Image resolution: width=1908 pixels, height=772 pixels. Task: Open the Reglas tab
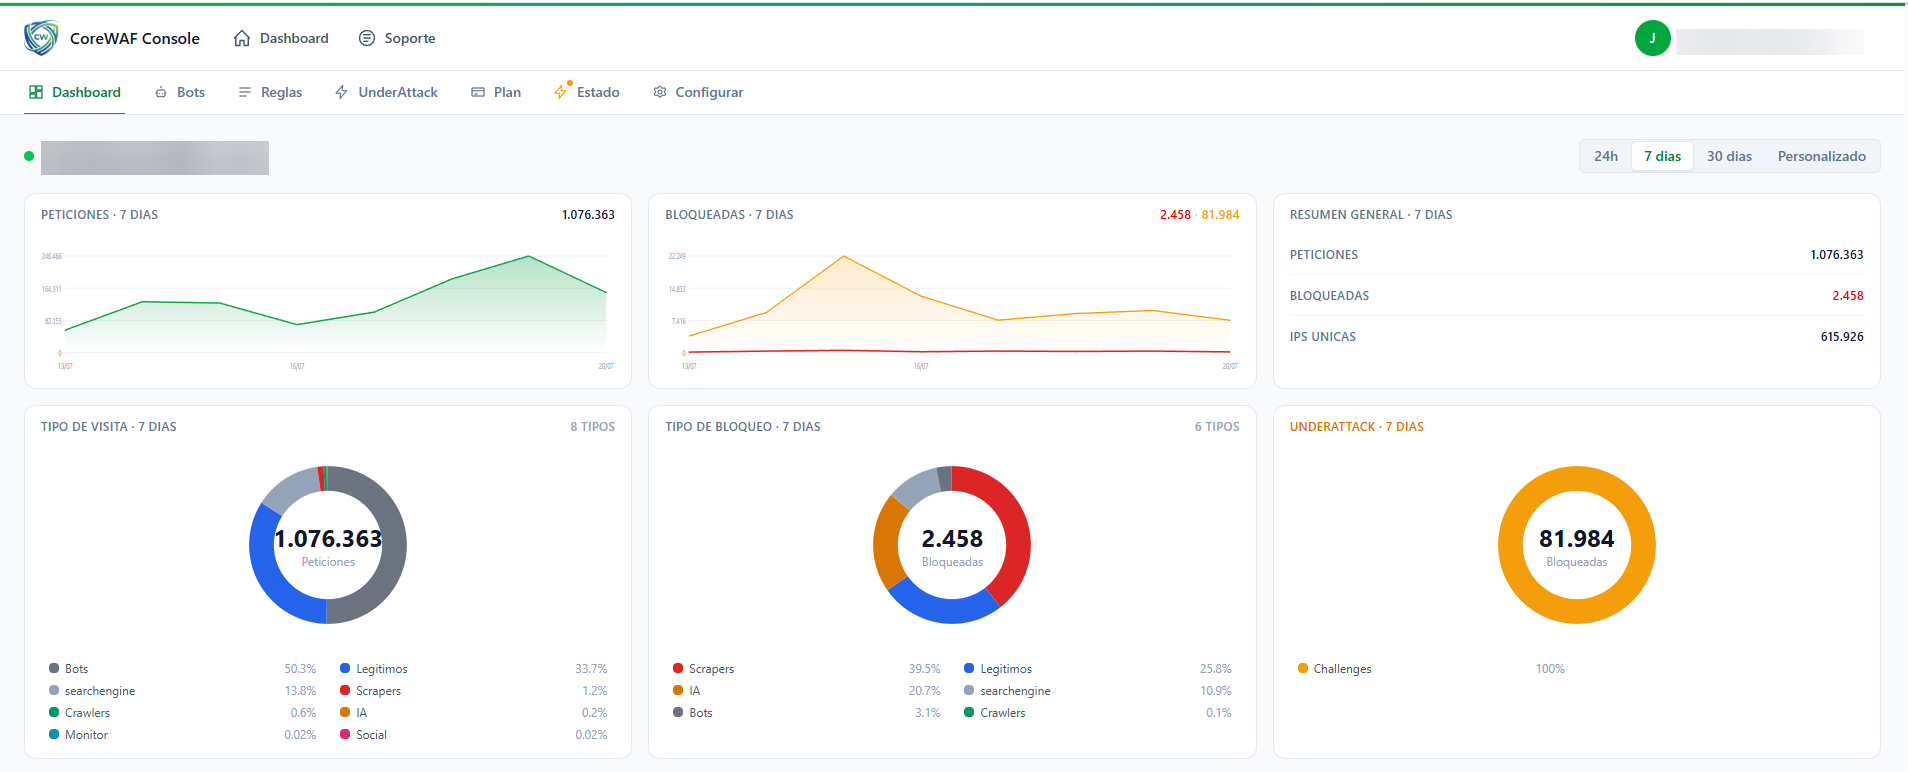[x=270, y=92]
